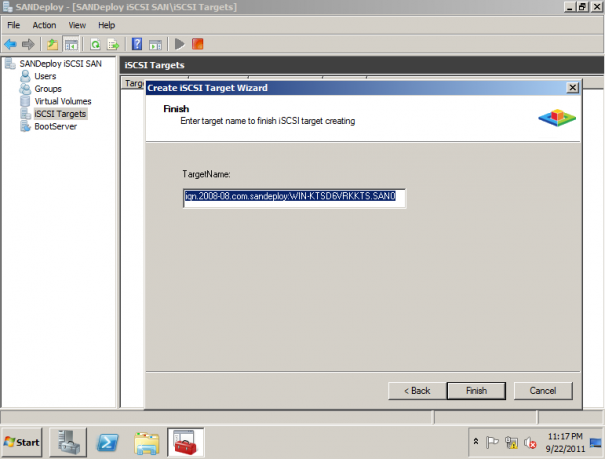The width and height of the screenshot is (605, 459).
Task: Open Help via question mark icon
Action: point(137,44)
